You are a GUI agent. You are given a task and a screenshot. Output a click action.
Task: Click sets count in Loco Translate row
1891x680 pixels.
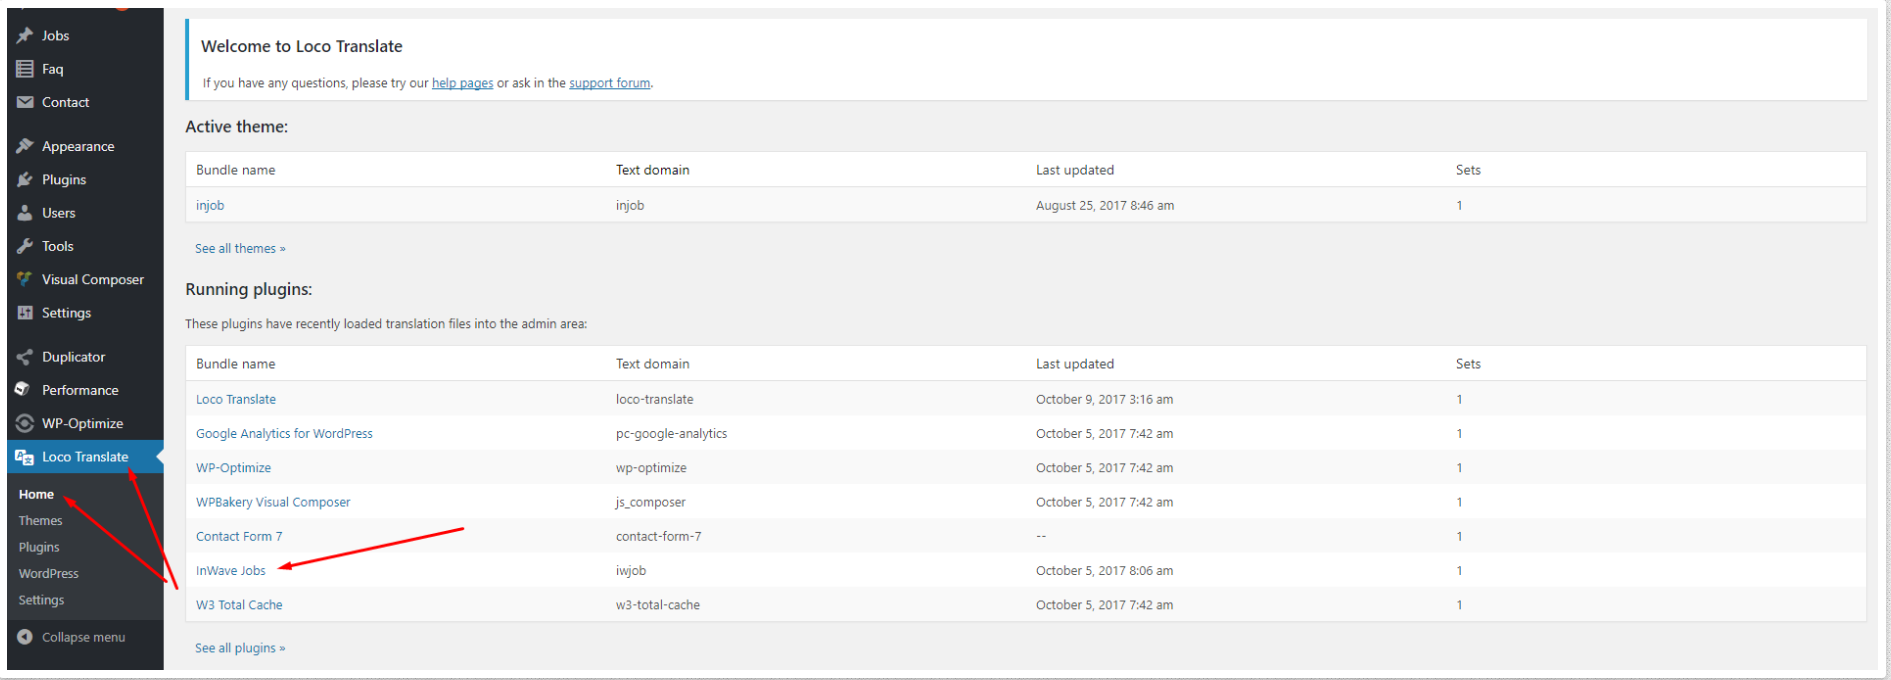point(1459,399)
